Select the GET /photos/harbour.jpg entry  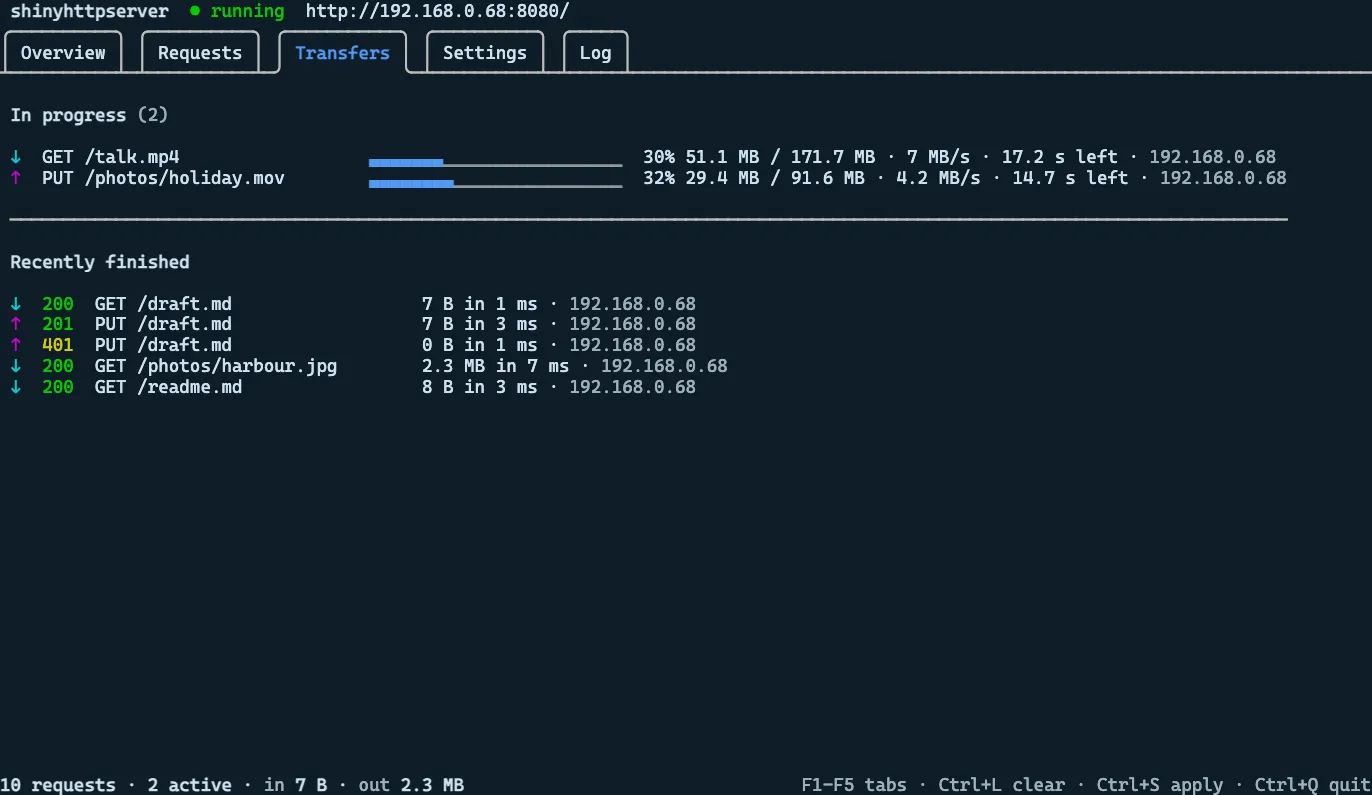[216, 366]
